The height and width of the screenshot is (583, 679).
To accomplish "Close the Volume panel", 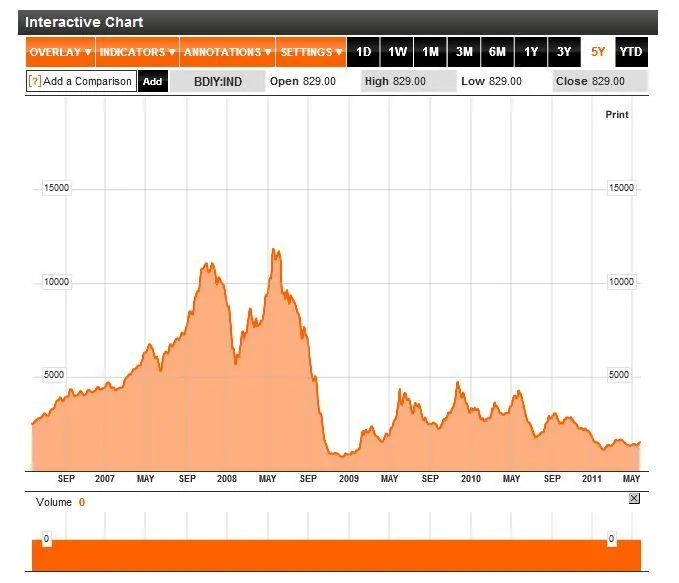I will tap(634, 498).
